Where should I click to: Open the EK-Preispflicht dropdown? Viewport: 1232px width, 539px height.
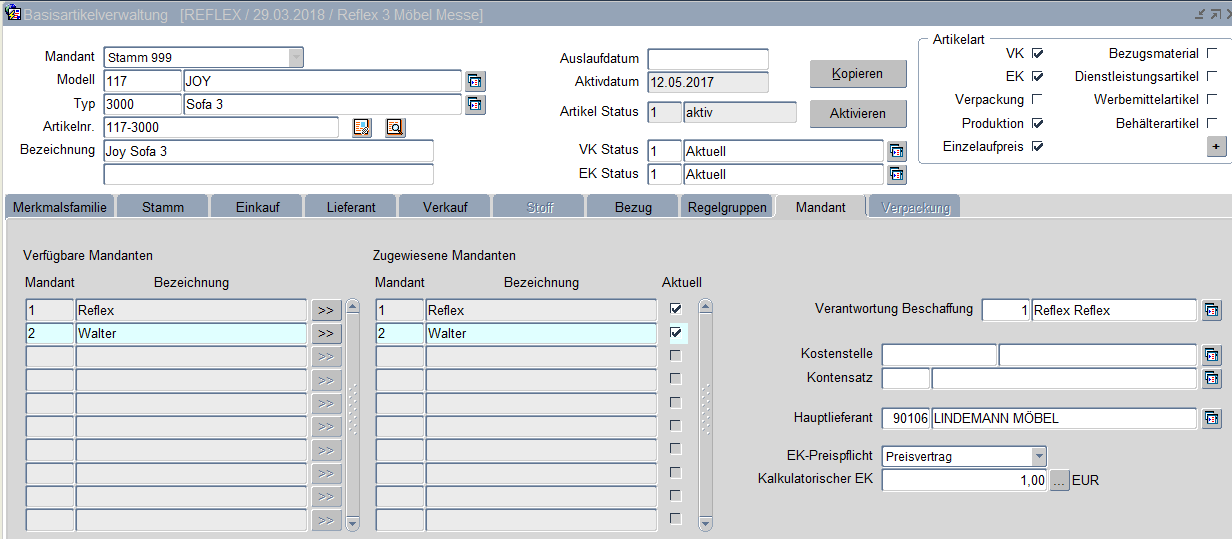coord(1038,457)
